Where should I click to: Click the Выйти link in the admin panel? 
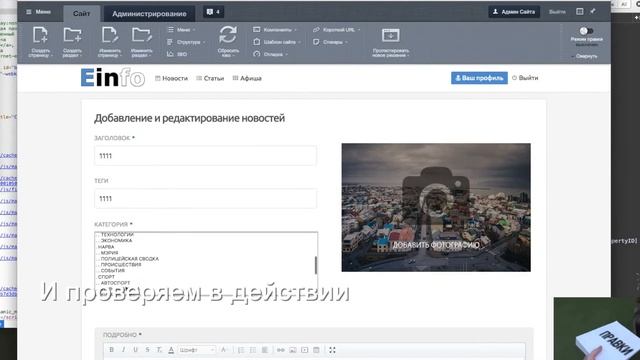pos(557,12)
